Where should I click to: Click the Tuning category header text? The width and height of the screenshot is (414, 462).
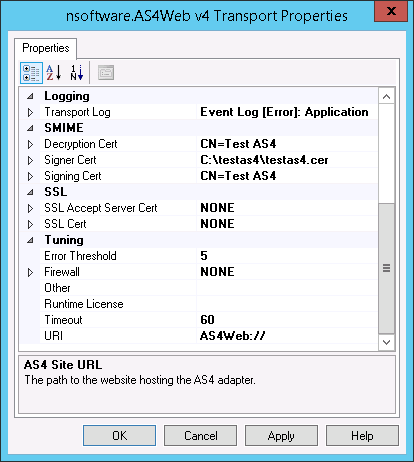click(x=64, y=240)
